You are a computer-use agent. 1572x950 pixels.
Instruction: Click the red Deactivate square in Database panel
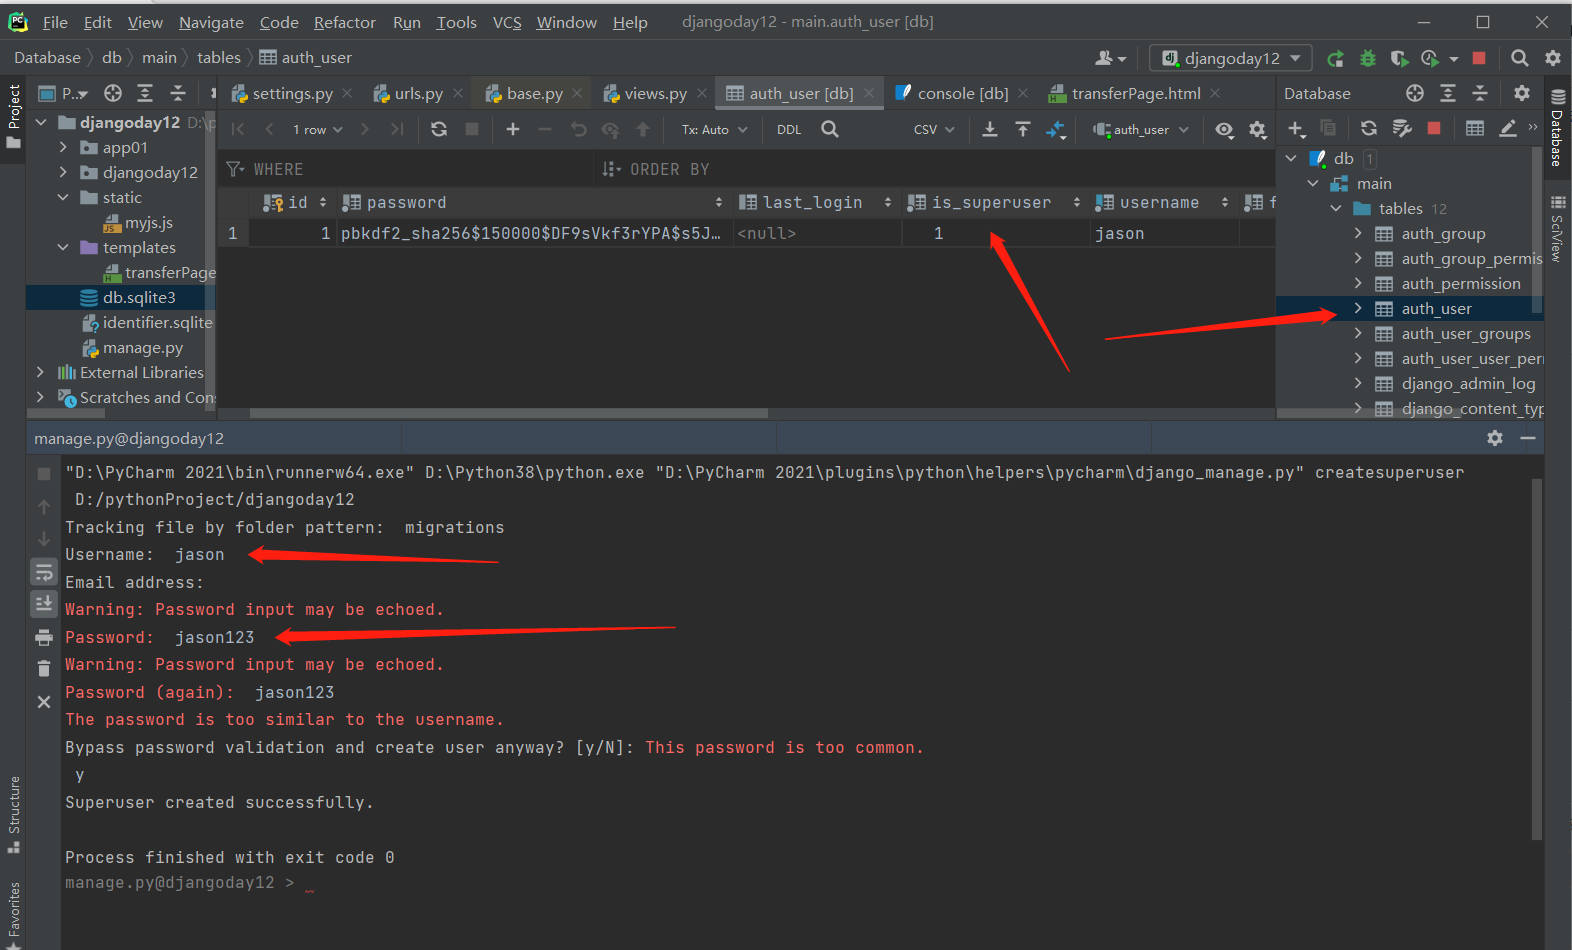click(1434, 128)
